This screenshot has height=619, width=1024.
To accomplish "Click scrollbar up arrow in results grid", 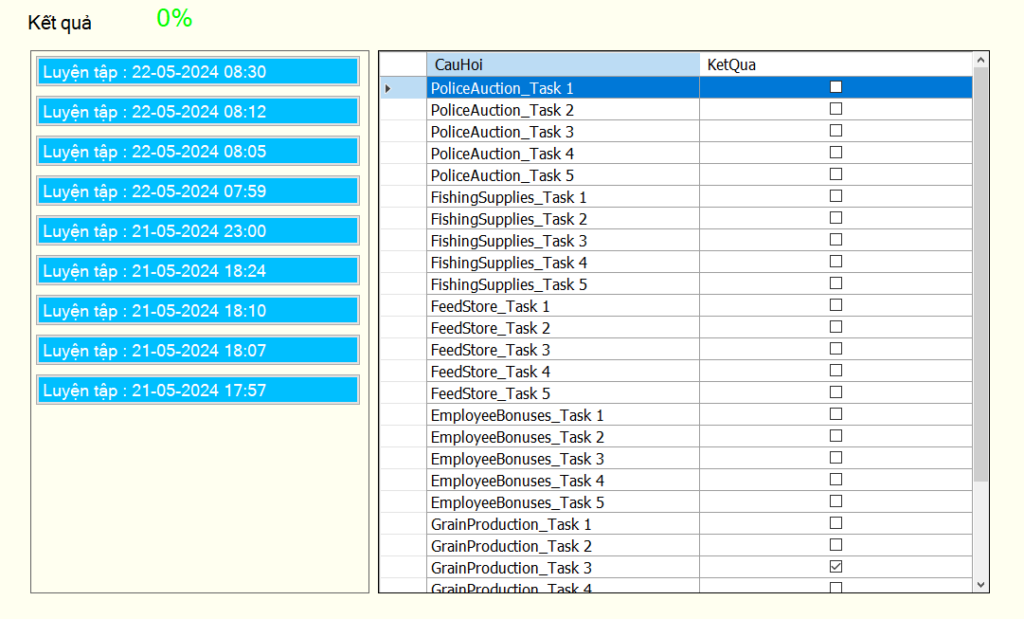I will pyautogui.click(x=980, y=62).
